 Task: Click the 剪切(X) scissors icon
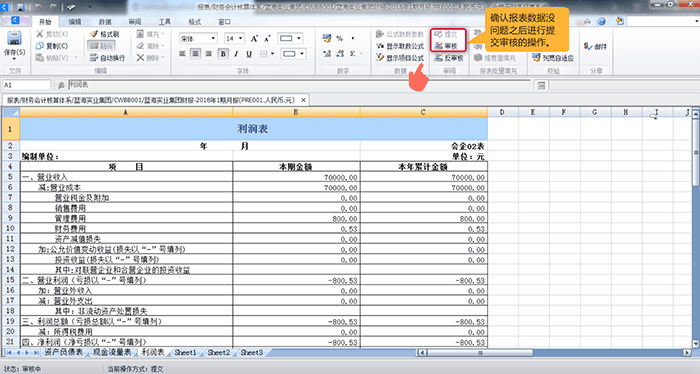[x=40, y=34]
